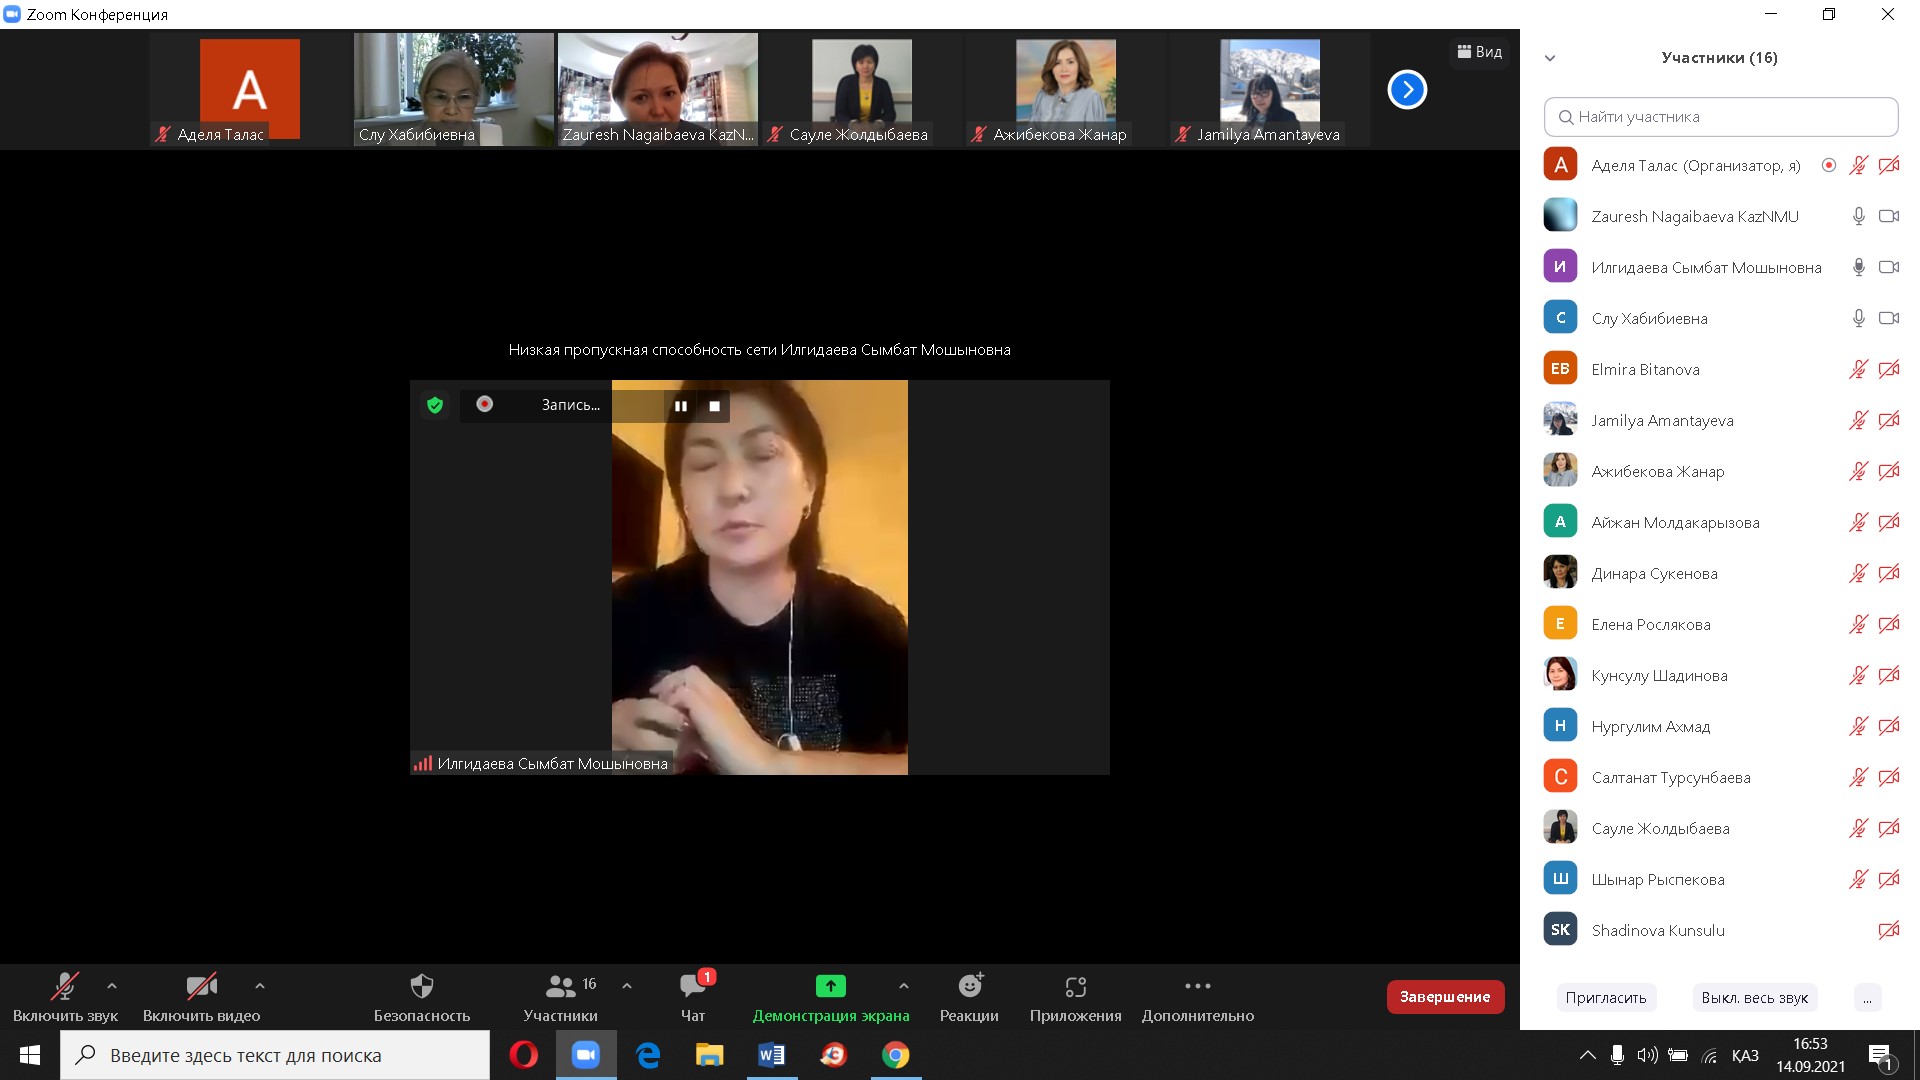Go to next page of video thumbnails
The height and width of the screenshot is (1080, 1920).
1406,90
